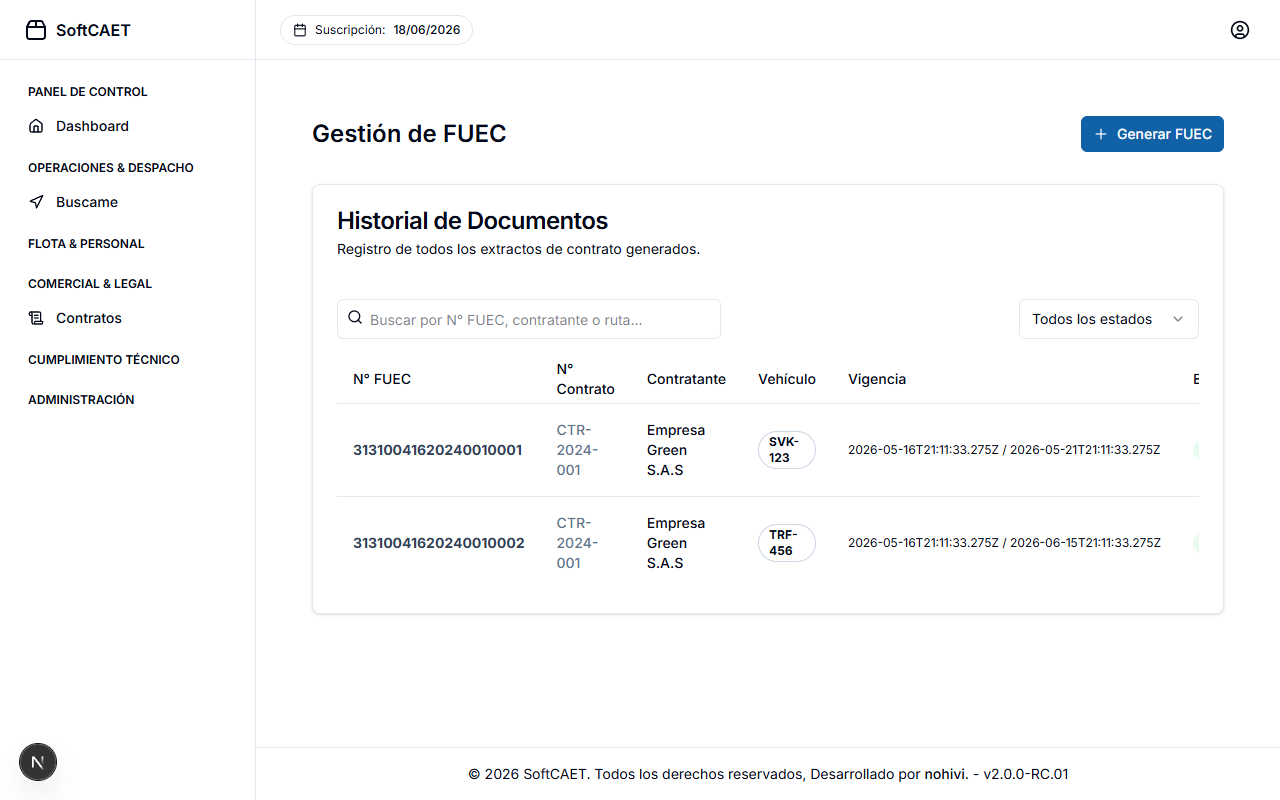
Task: Click the Vigencia column header
Action: [877, 379]
